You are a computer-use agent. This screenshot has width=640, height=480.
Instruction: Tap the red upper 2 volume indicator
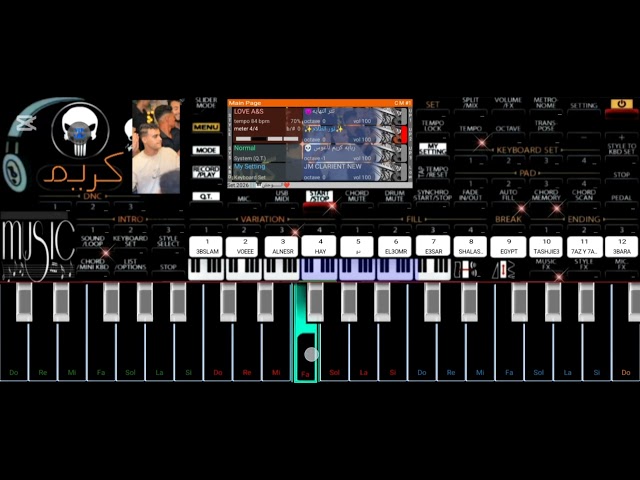point(404,135)
